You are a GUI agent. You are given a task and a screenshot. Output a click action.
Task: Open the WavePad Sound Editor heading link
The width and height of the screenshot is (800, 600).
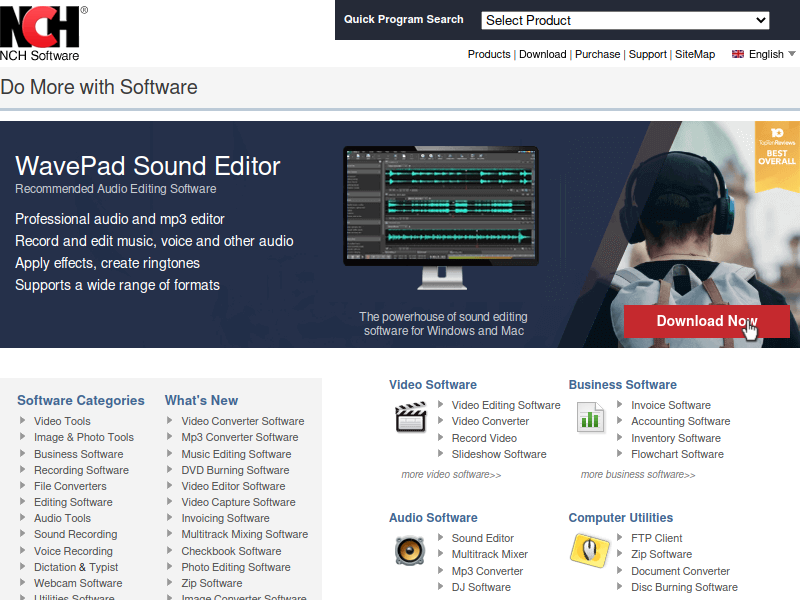click(148, 166)
